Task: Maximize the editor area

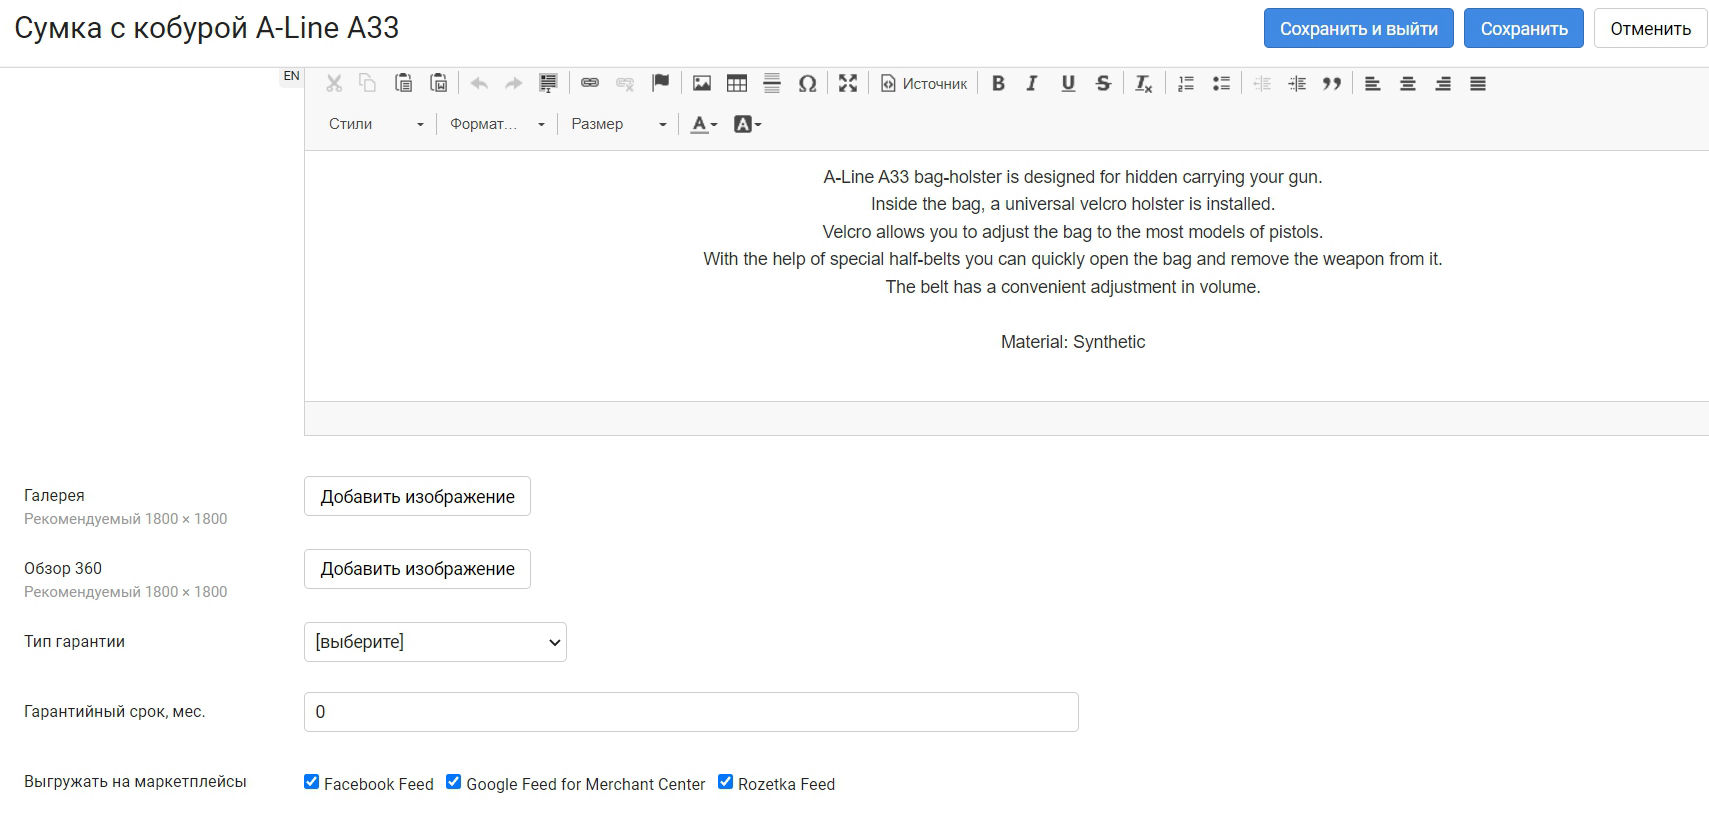Action: (x=848, y=84)
